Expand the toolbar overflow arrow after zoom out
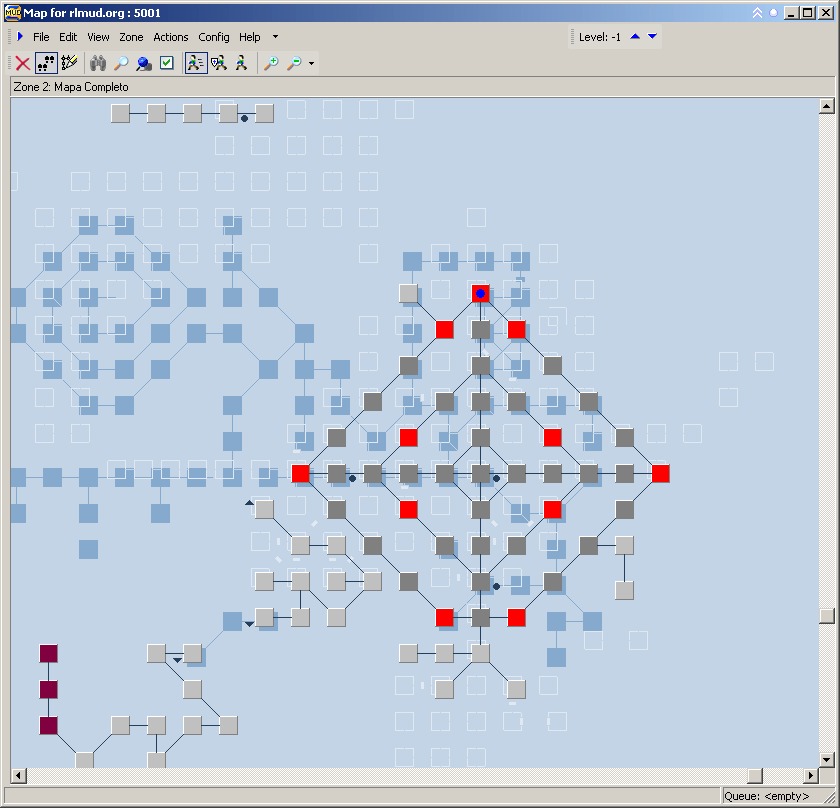Screen dimensions: 840x808 click(311, 64)
